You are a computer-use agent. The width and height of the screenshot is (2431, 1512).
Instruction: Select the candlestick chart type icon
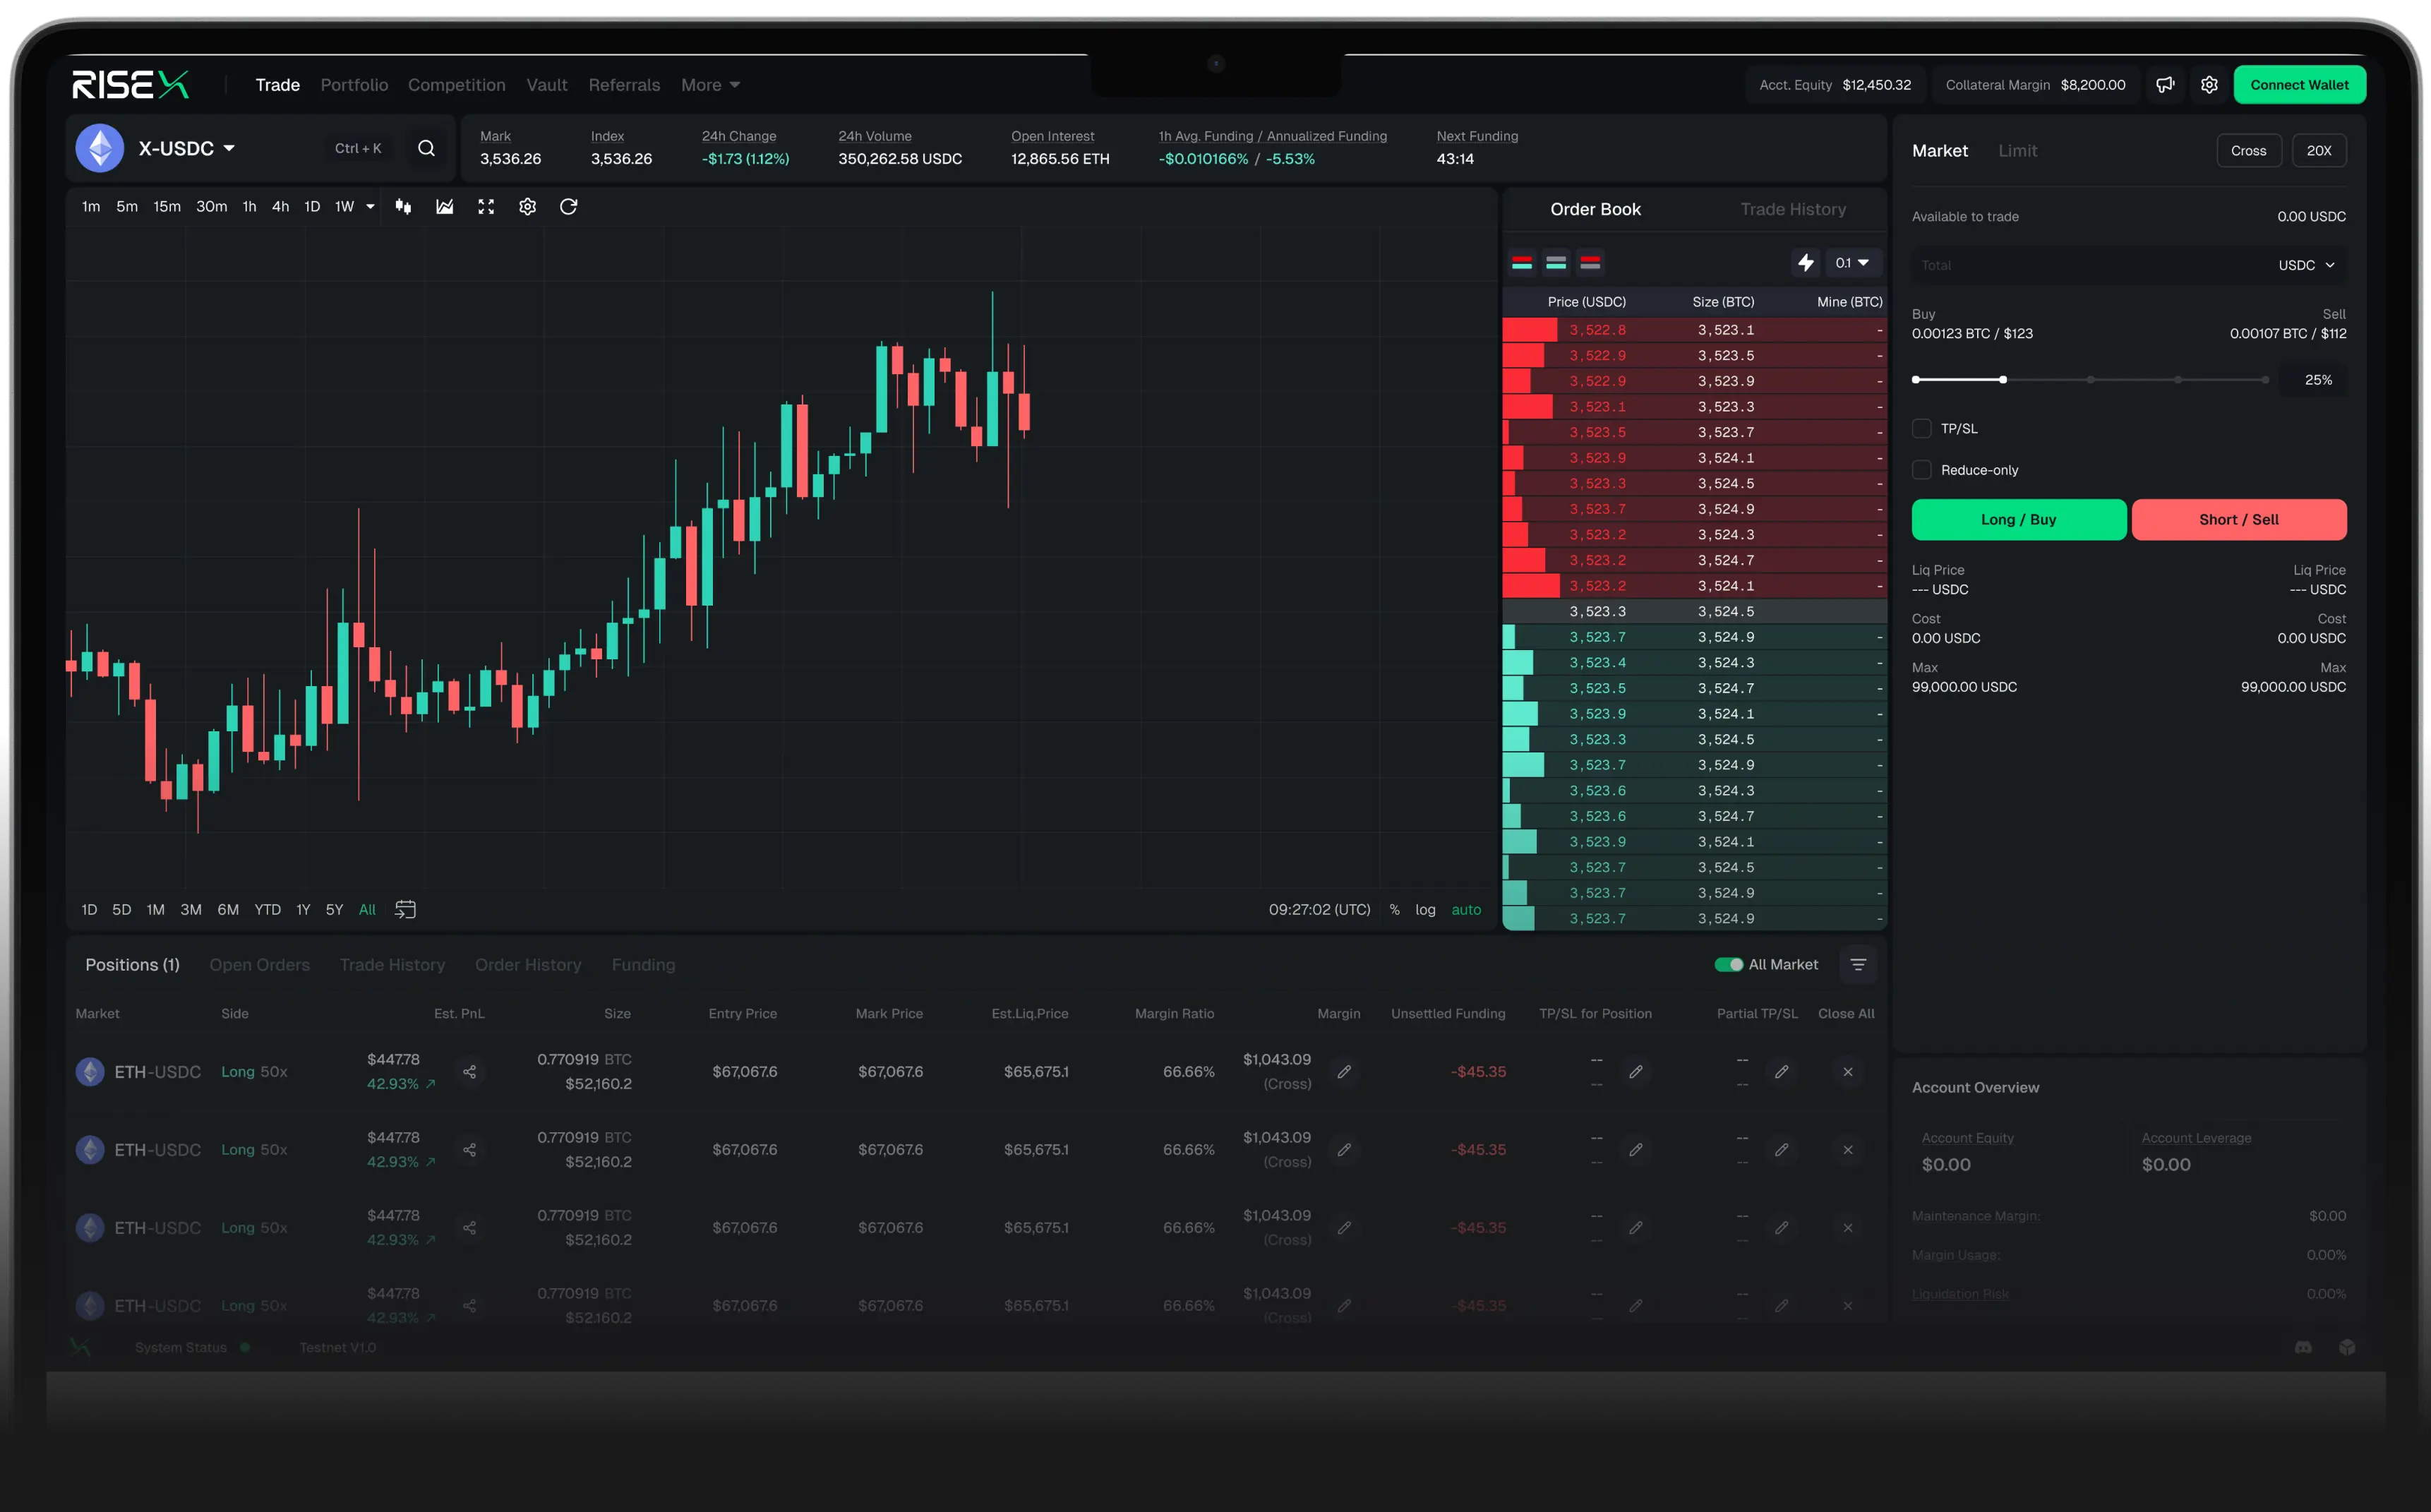403,207
